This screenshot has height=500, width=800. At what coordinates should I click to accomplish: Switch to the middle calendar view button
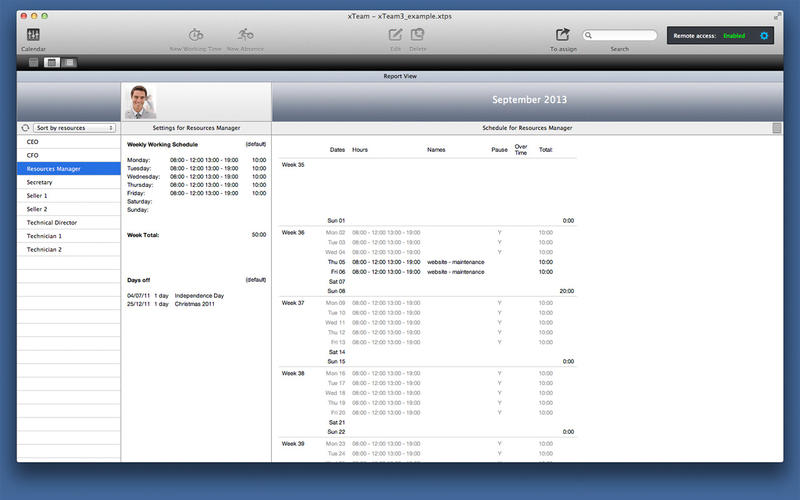pos(51,62)
